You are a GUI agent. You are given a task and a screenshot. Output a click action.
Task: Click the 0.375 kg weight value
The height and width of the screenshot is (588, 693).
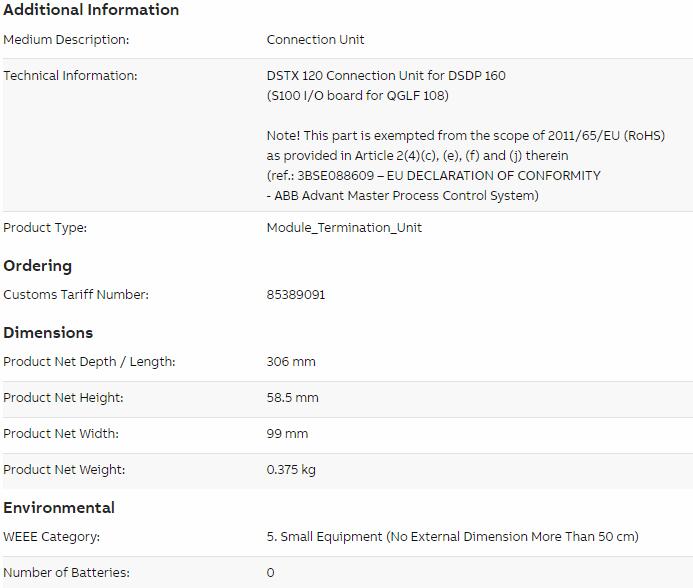[x=291, y=470]
